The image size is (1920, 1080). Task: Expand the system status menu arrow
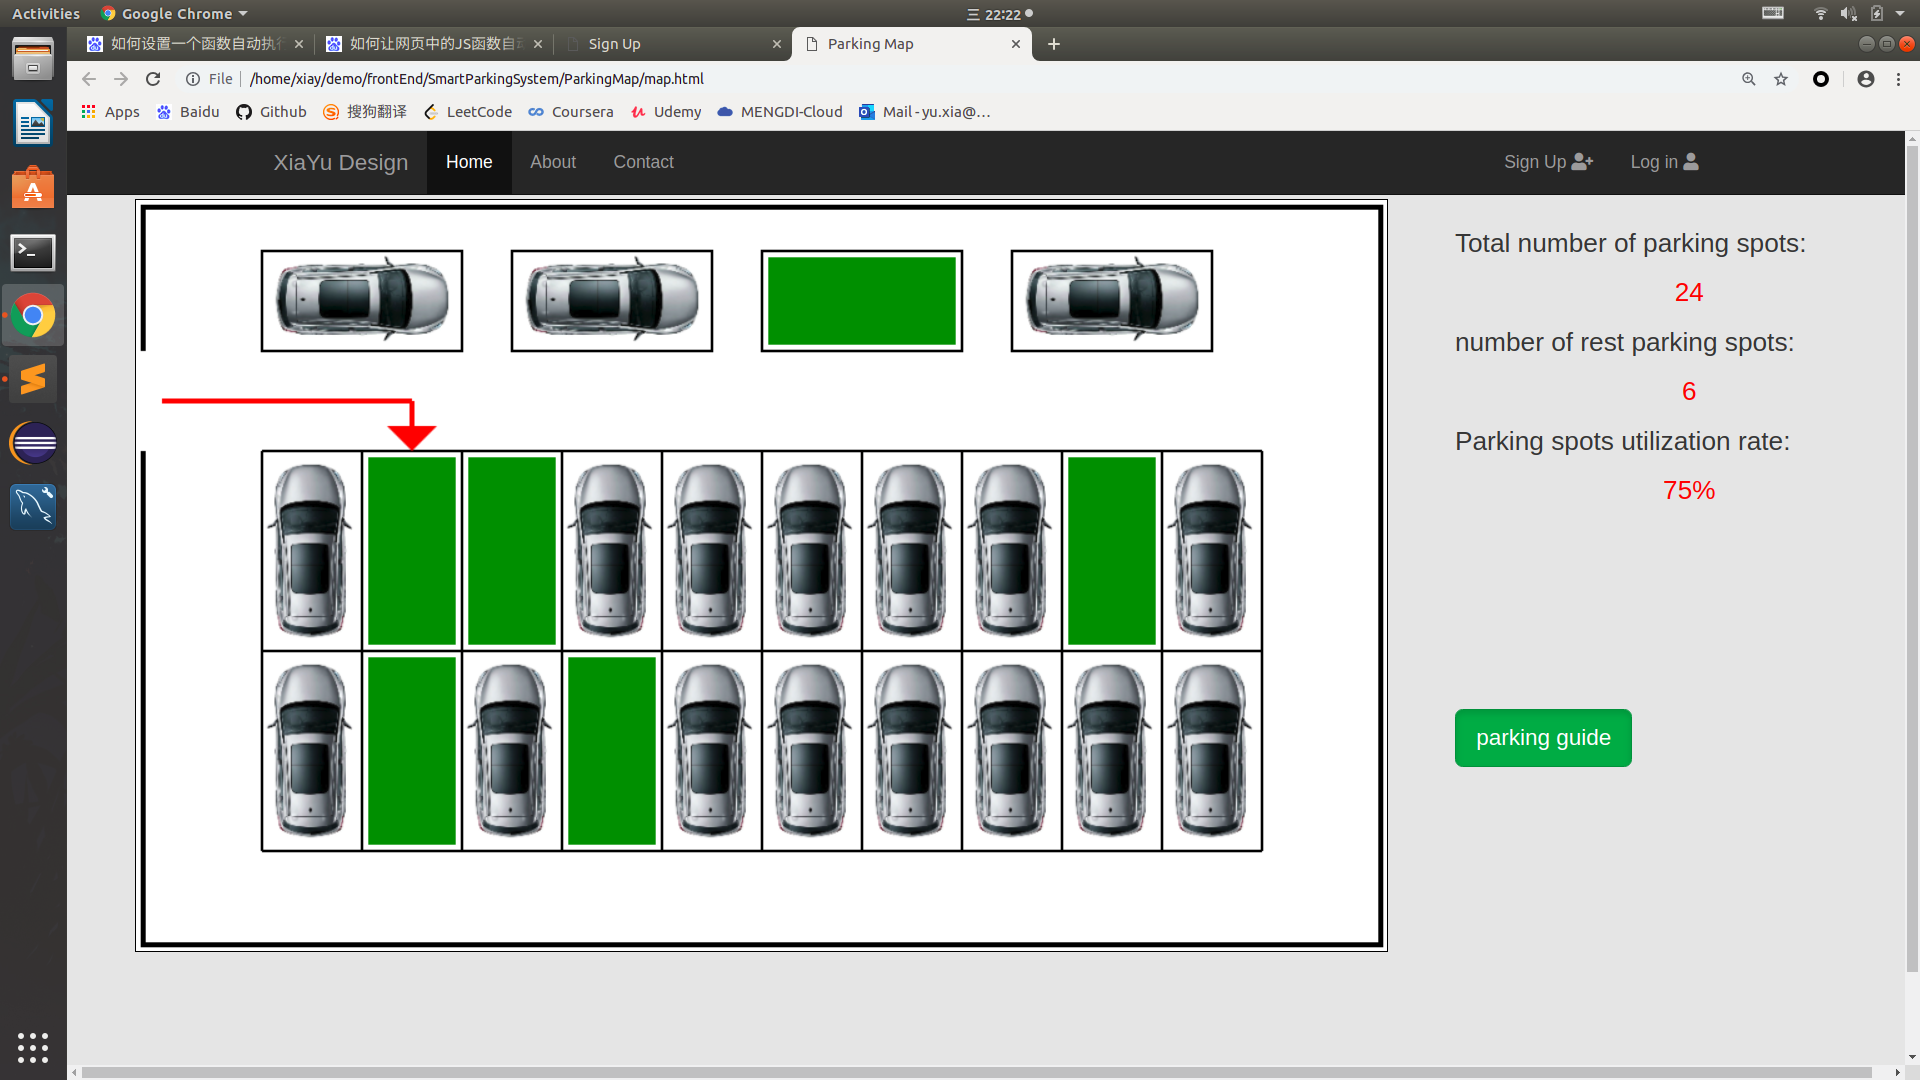(1900, 14)
